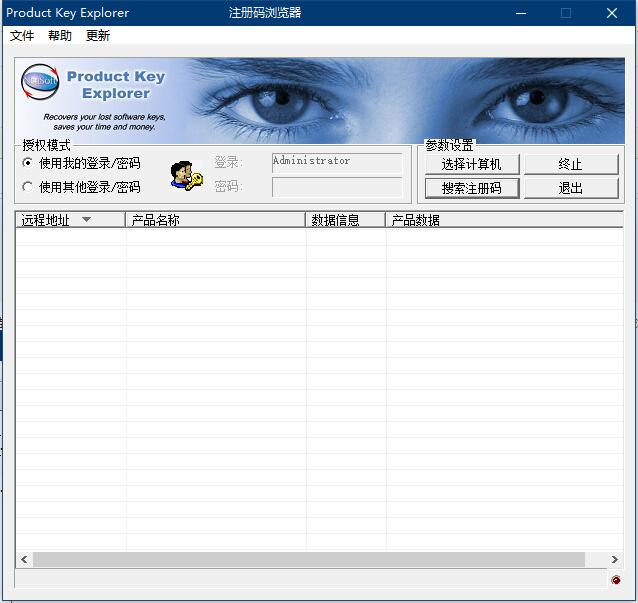This screenshot has width=638, height=603.
Task: Click the 搜索注册码 button
Action: pos(472,188)
